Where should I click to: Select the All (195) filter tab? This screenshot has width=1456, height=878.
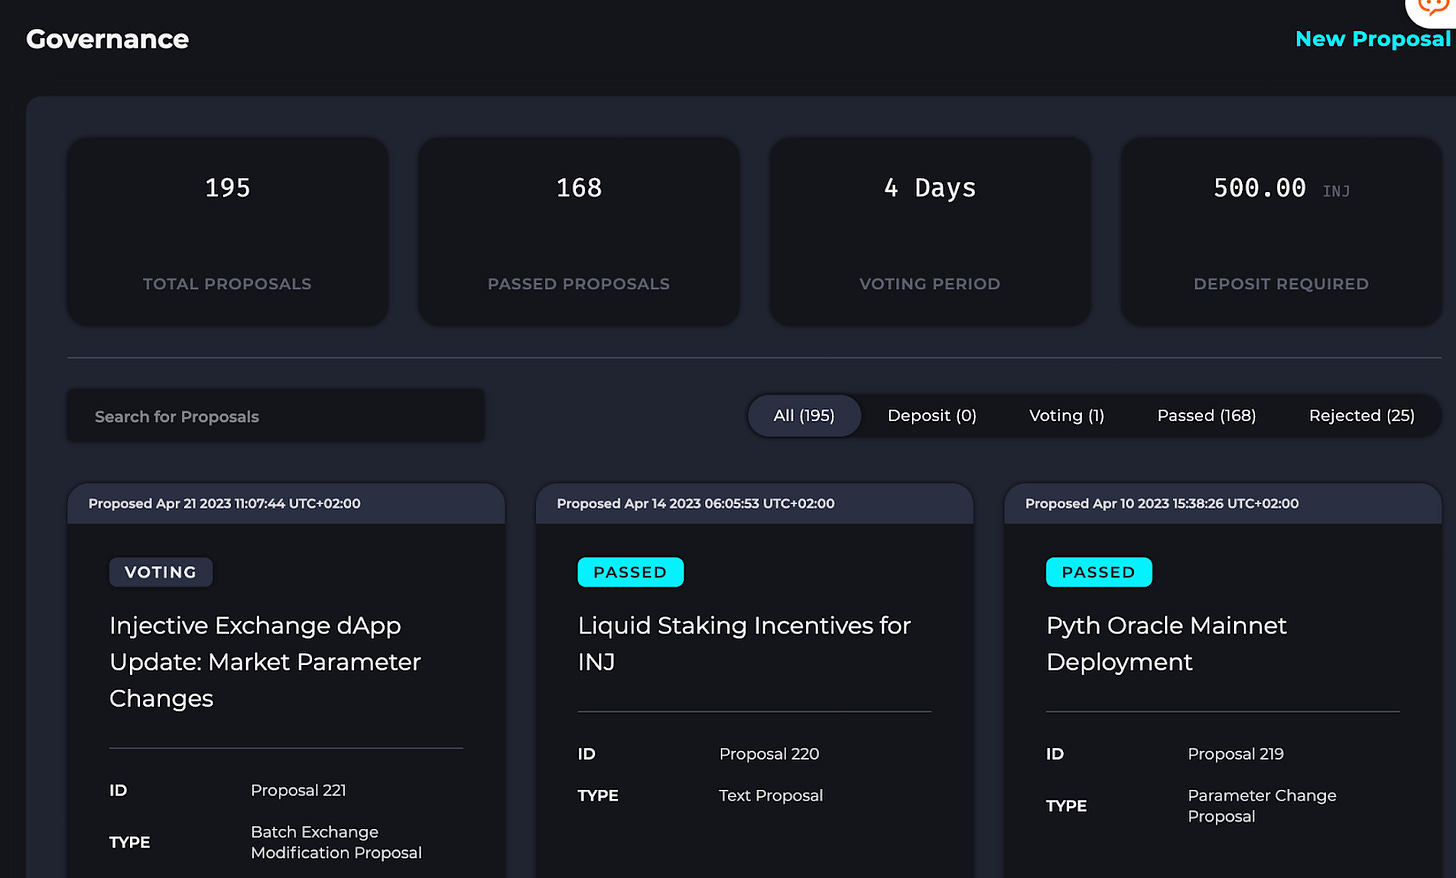[x=804, y=416]
